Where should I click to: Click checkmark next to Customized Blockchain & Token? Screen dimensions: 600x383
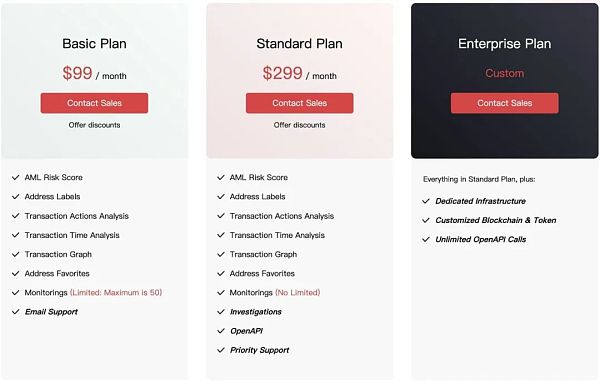[x=426, y=220]
